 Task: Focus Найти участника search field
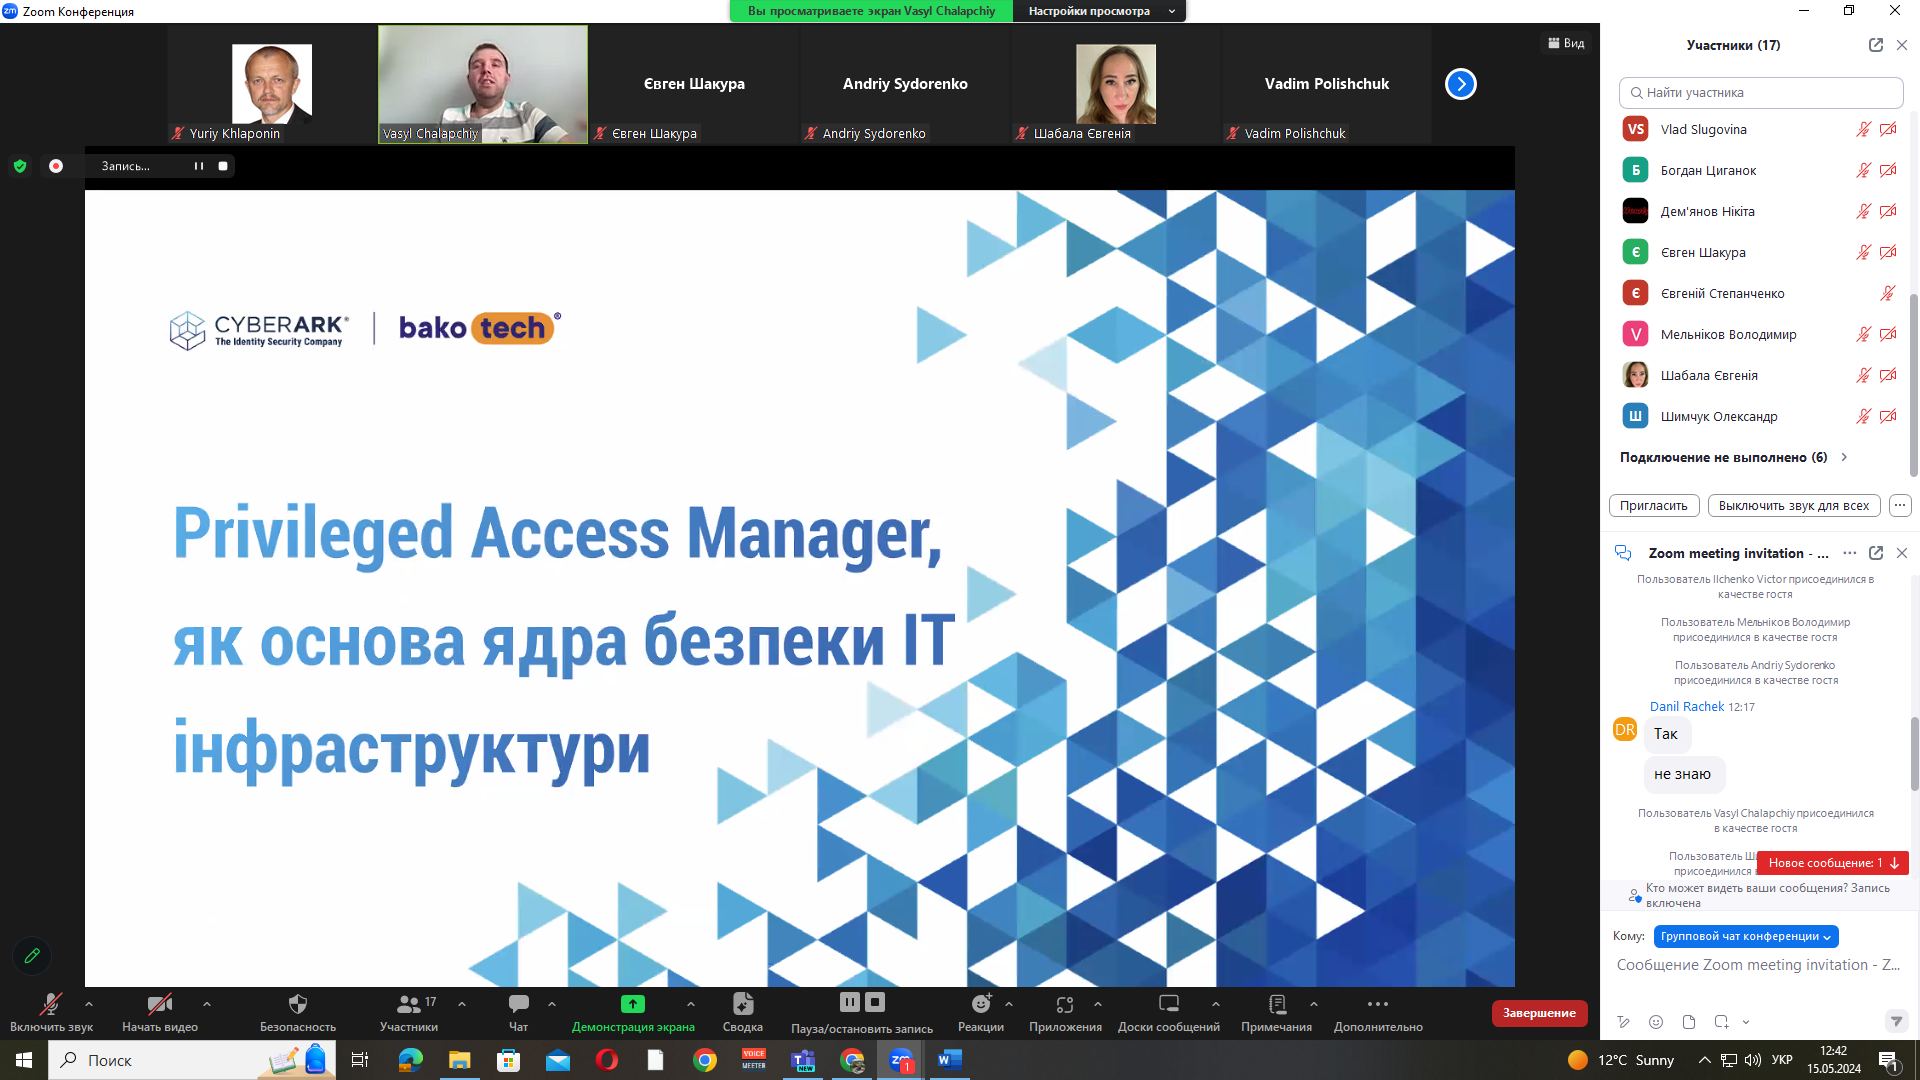click(x=1760, y=92)
